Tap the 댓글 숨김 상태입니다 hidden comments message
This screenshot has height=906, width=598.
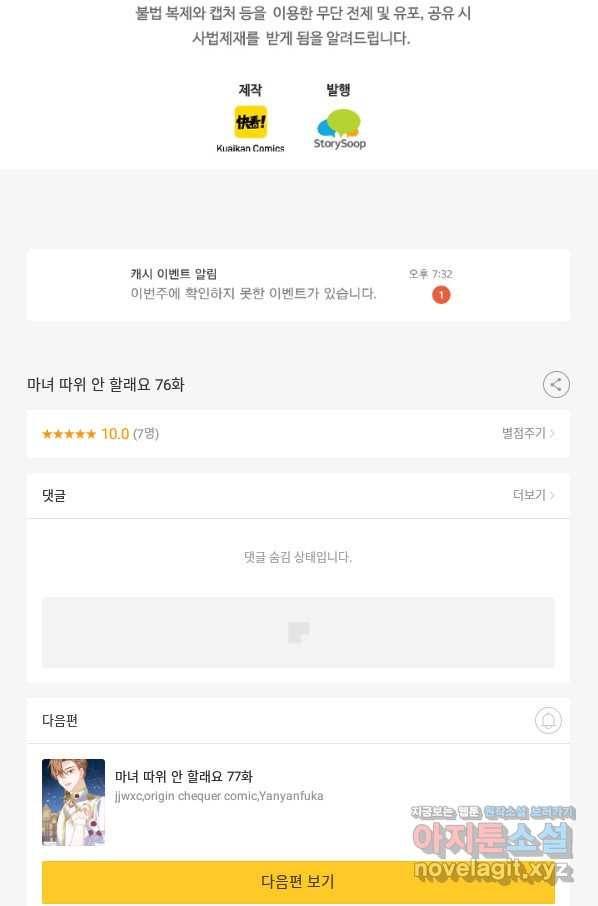pyautogui.click(x=298, y=557)
